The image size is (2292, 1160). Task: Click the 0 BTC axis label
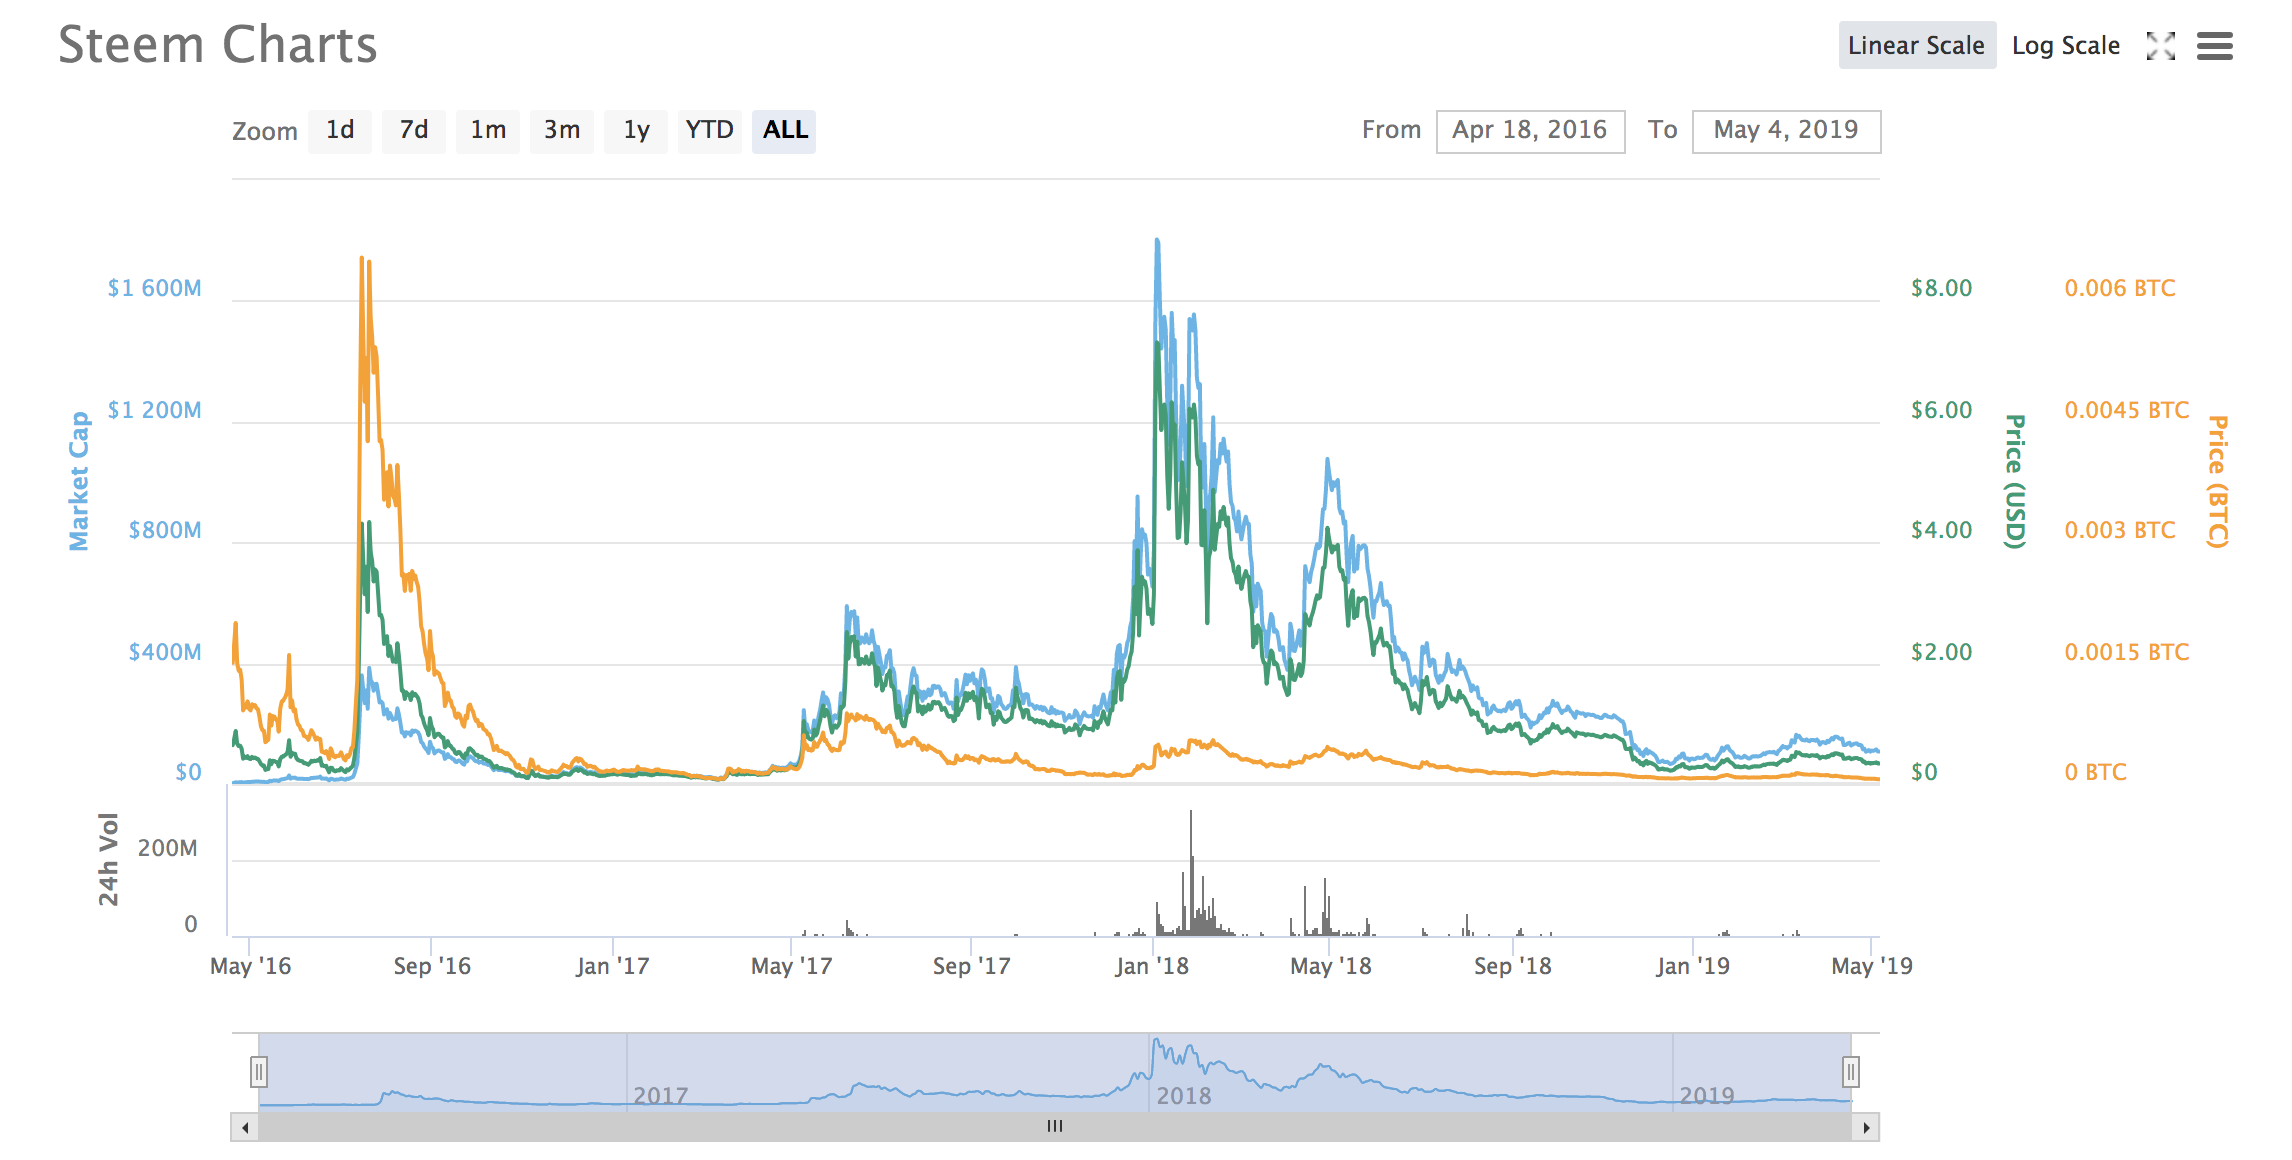pyautogui.click(x=2096, y=772)
